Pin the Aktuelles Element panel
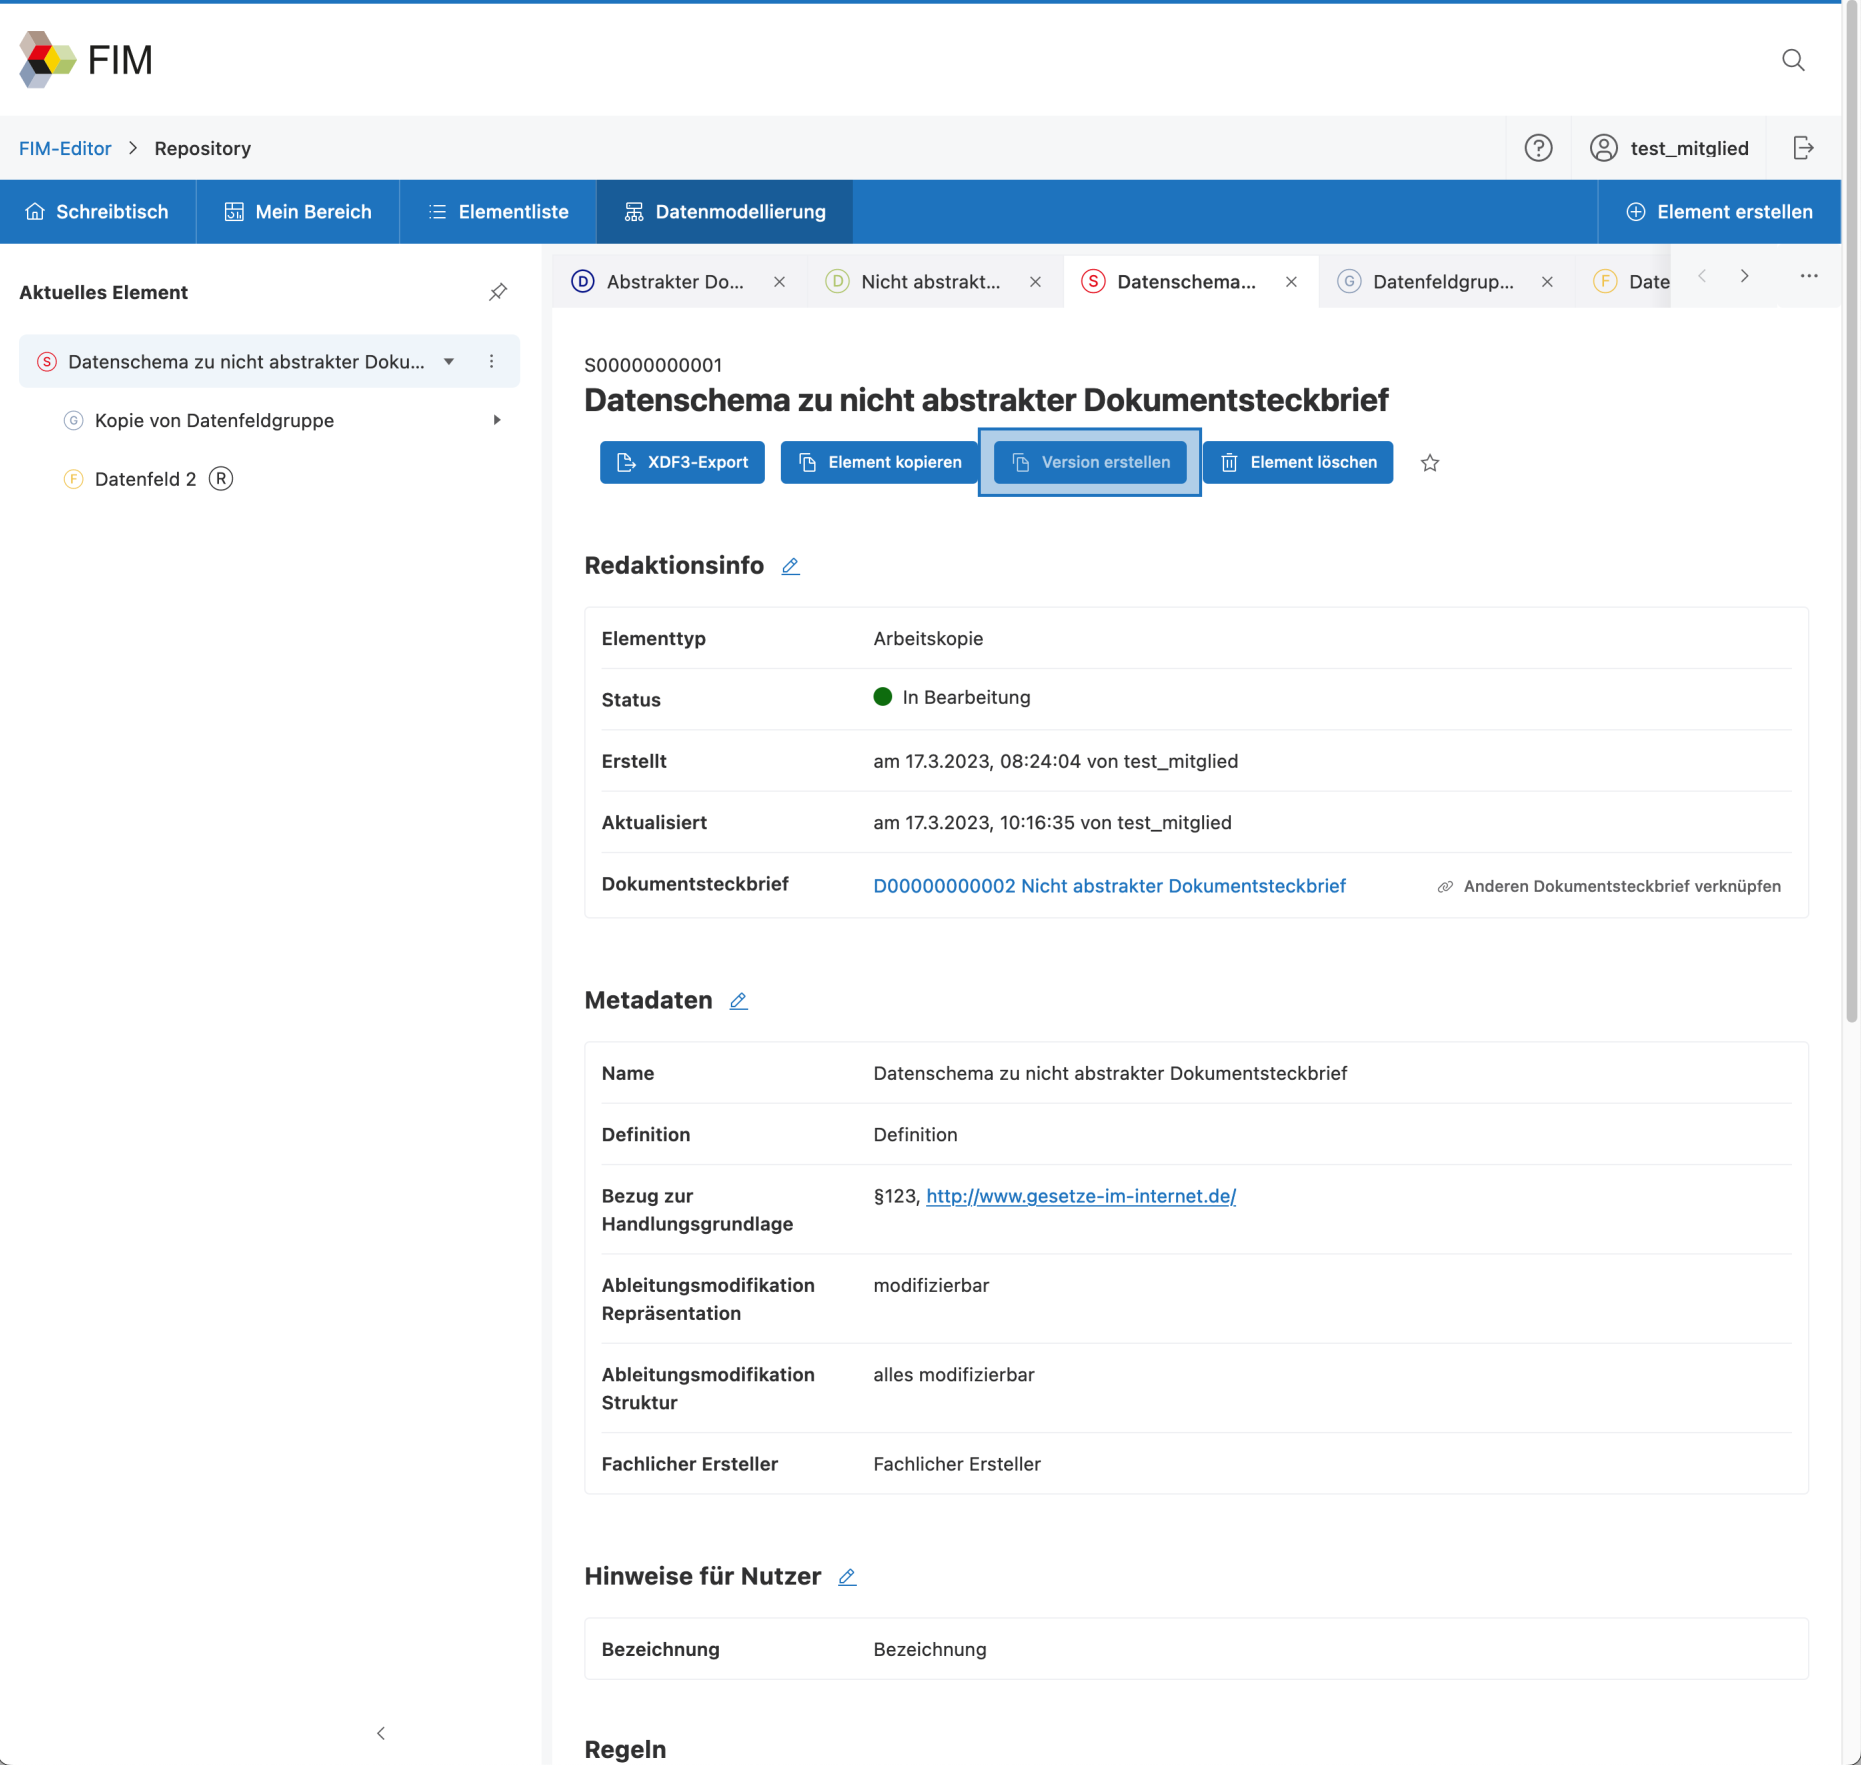 coord(498,292)
